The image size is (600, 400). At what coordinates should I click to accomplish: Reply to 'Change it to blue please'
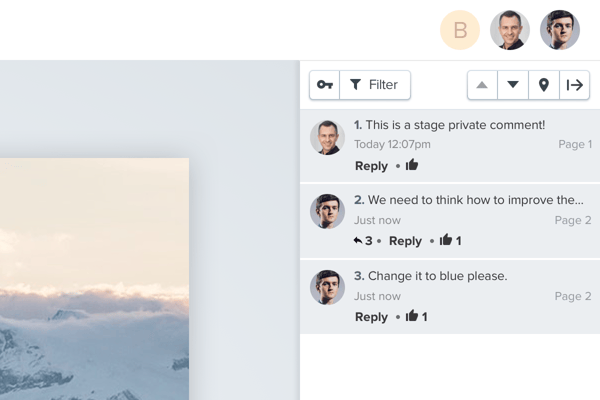pyautogui.click(x=371, y=317)
